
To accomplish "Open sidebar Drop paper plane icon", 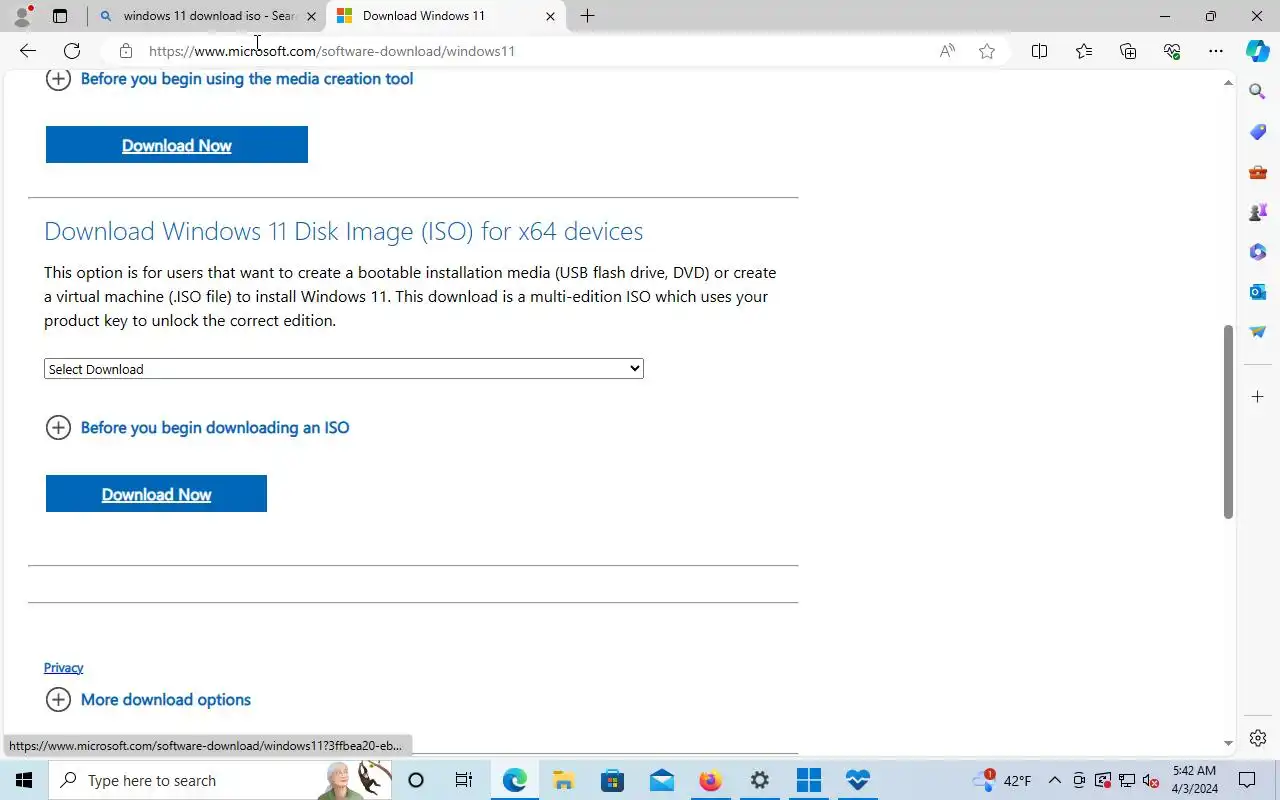I will (1258, 332).
